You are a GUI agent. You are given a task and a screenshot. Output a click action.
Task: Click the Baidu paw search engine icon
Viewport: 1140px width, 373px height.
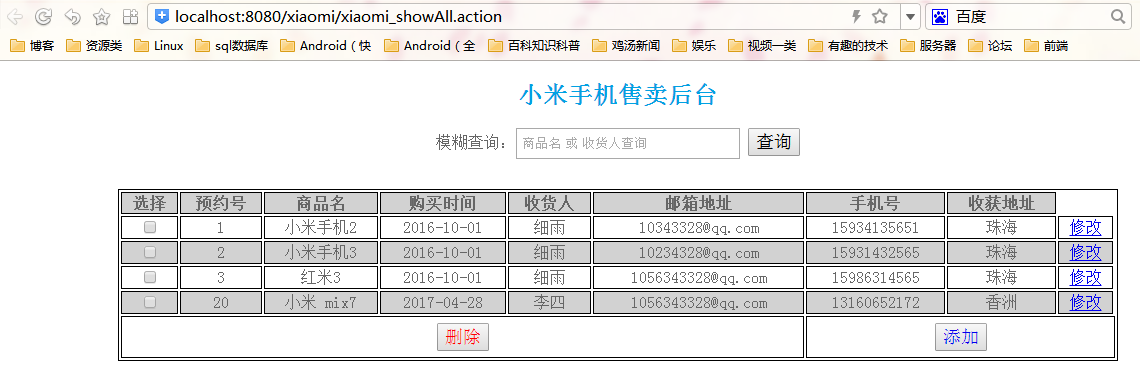click(x=940, y=16)
